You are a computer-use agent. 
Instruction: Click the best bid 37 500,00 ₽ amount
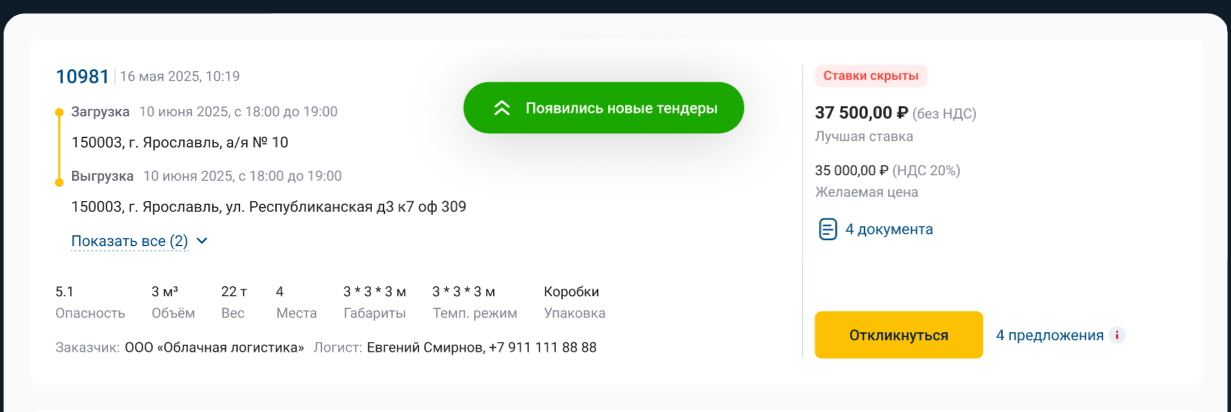tap(861, 113)
